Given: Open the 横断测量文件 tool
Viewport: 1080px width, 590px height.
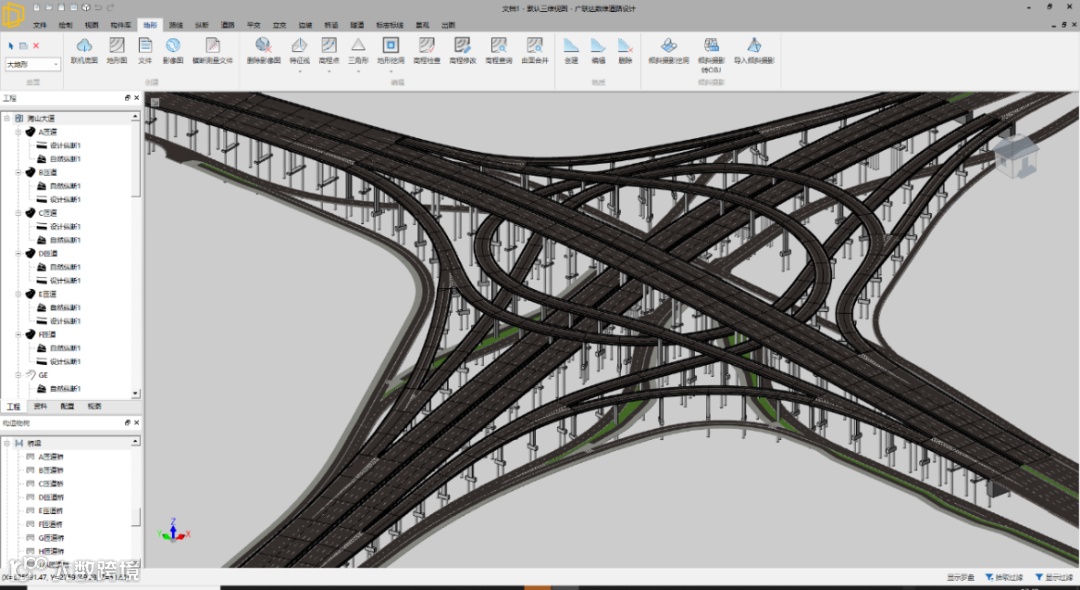Looking at the screenshot, I should click(212, 46).
